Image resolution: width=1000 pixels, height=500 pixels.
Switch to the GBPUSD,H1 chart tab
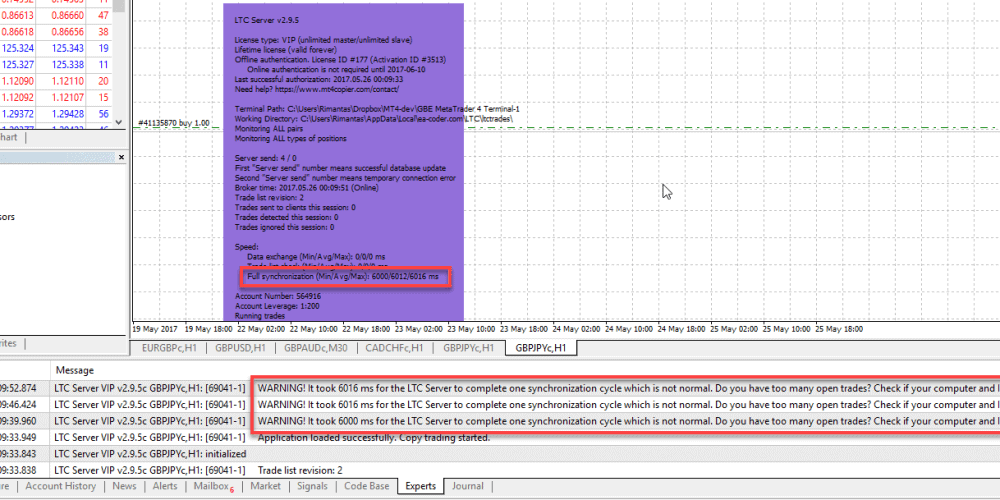pos(240,348)
